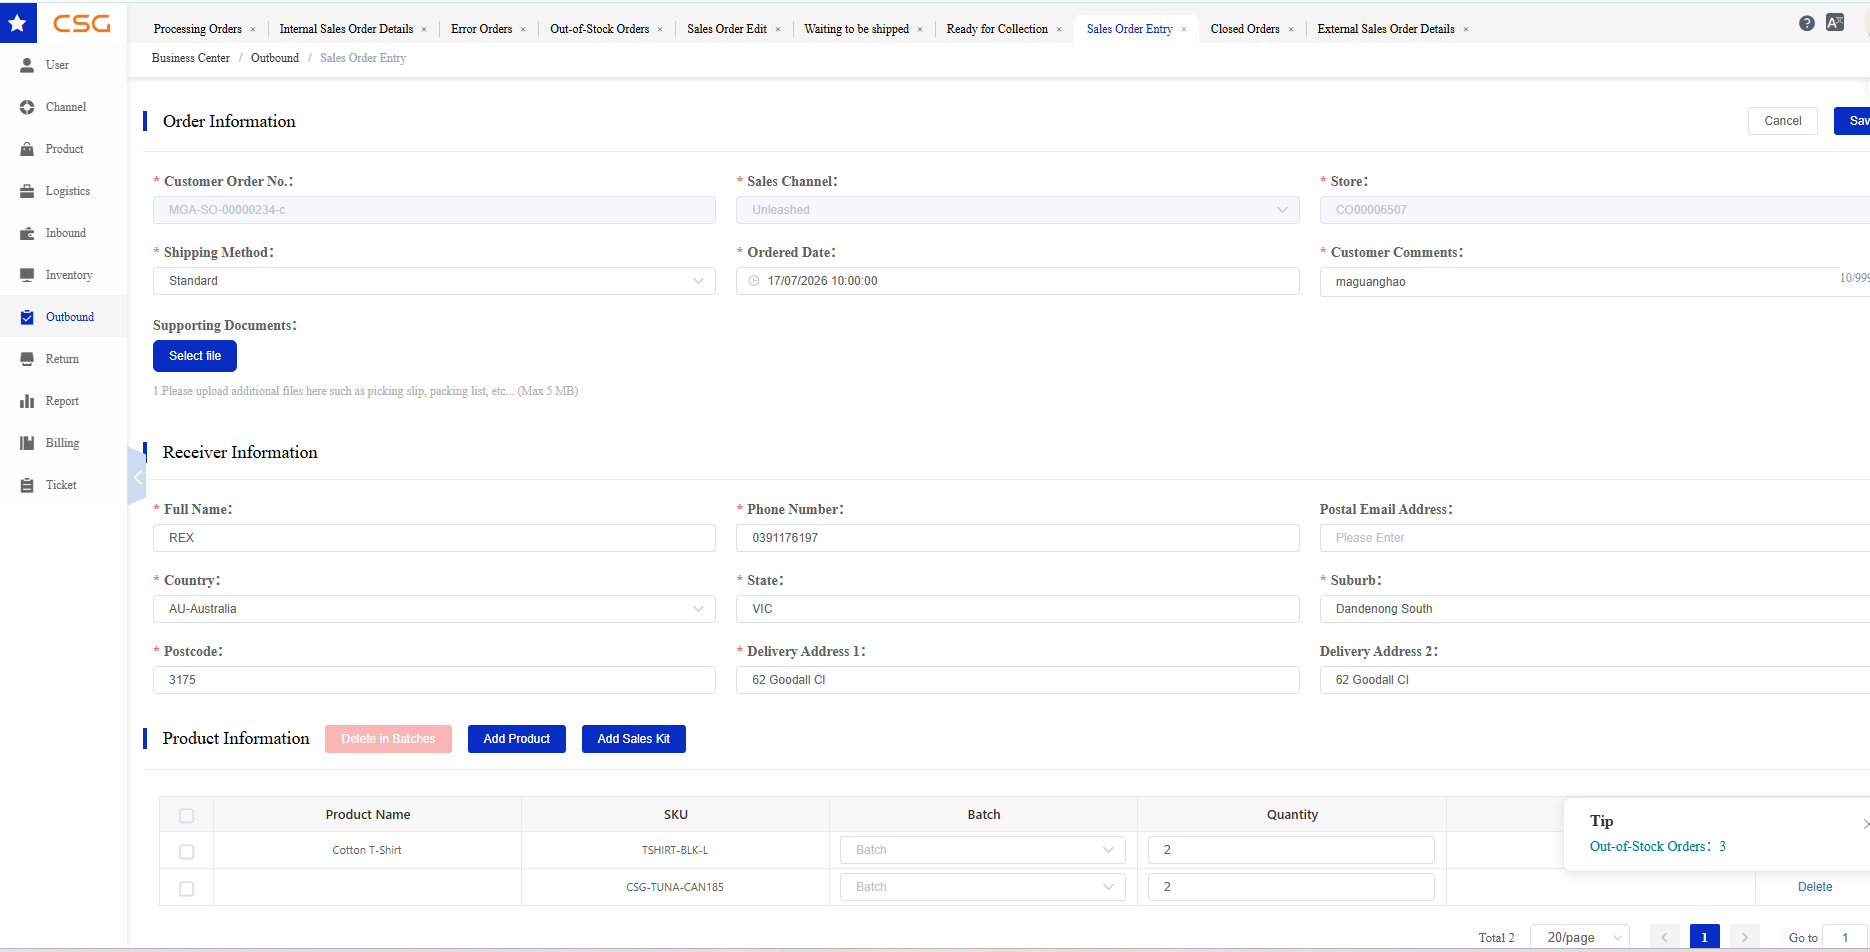The image size is (1870, 952).
Task: Collapse the sidebar with the arrow handle
Action: (137, 477)
